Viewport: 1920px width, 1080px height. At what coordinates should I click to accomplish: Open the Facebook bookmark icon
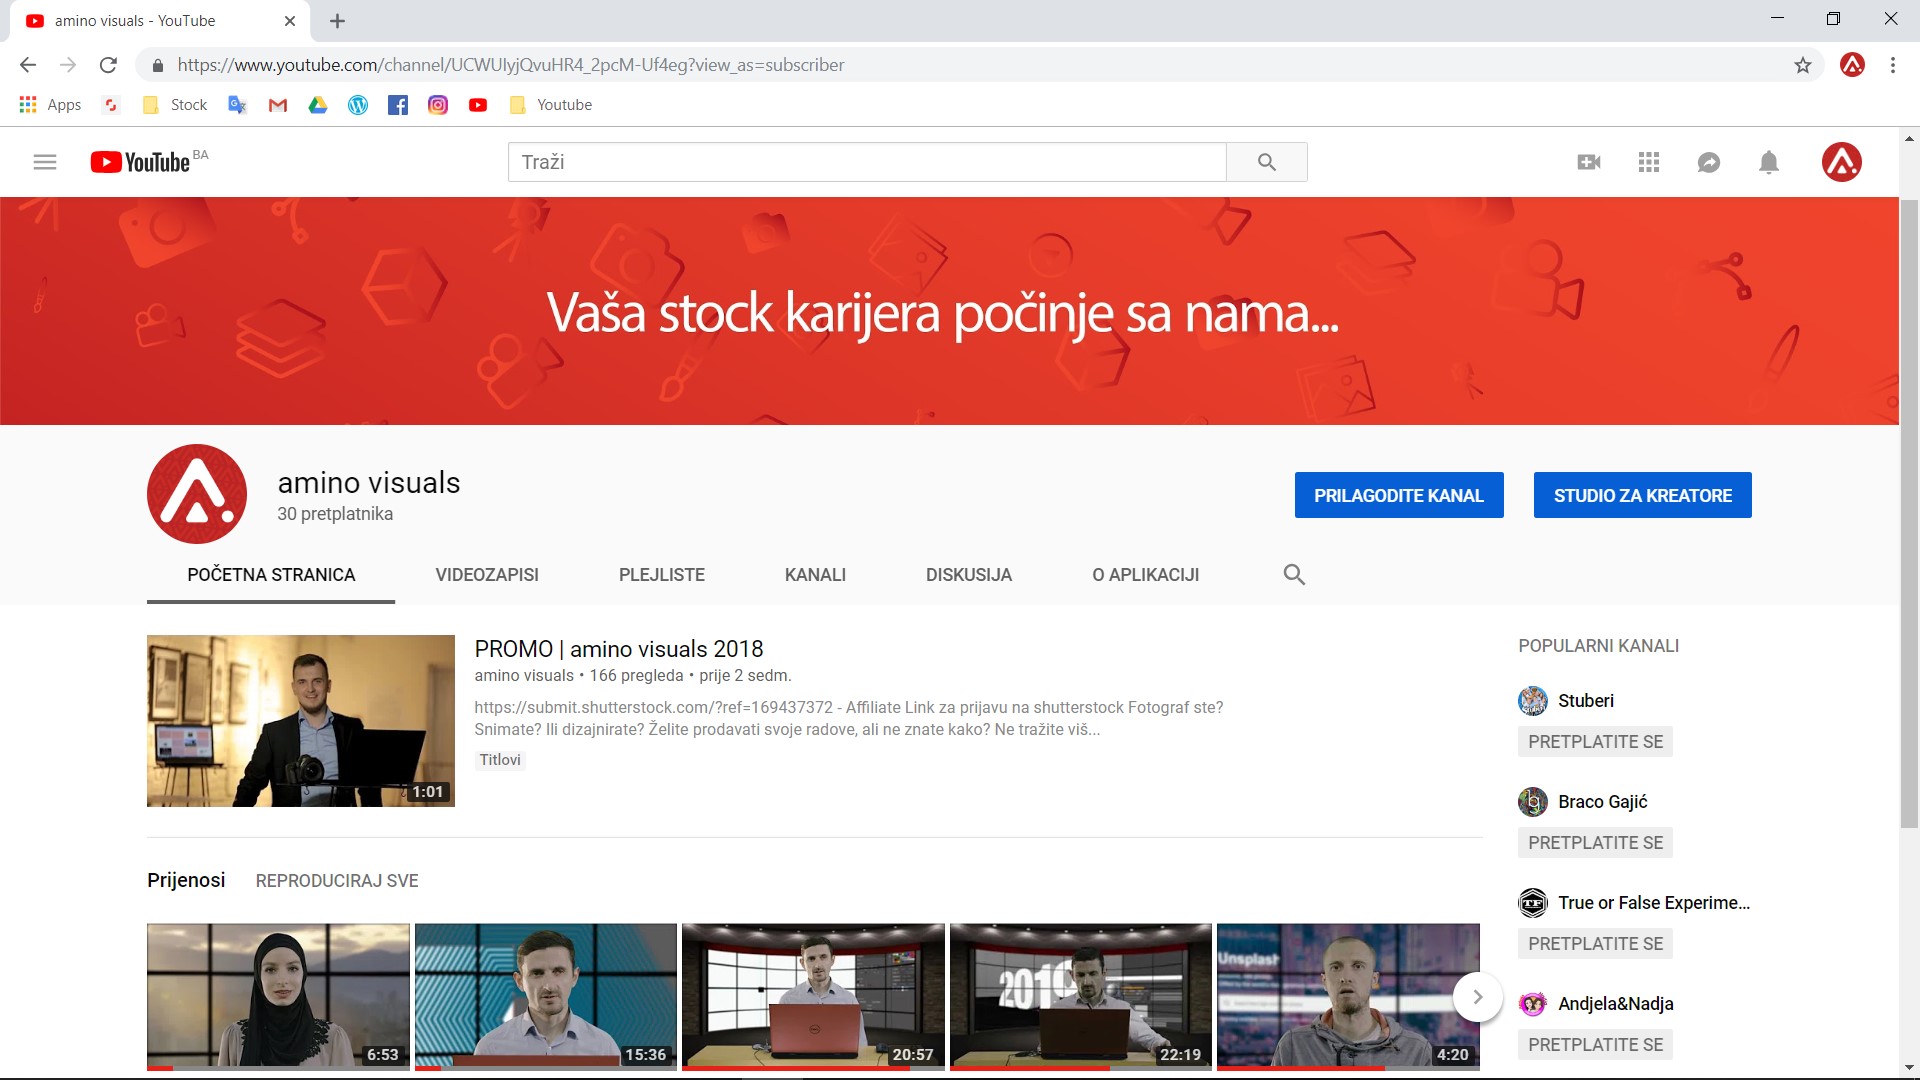(398, 105)
